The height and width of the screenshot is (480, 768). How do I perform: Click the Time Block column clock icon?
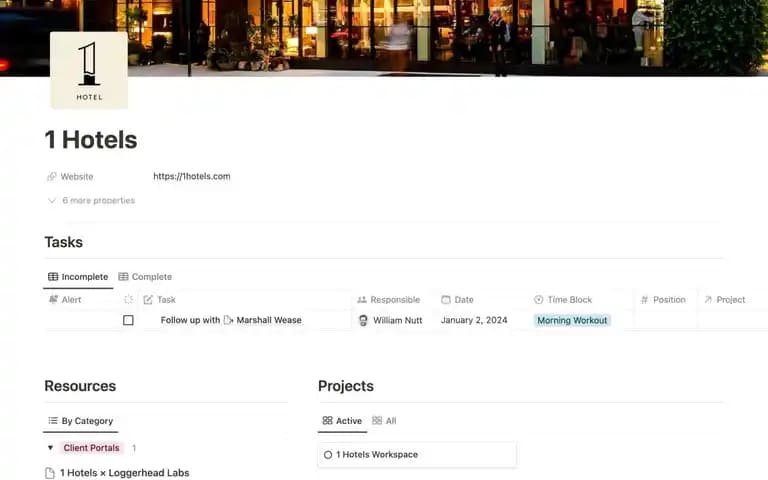[x=538, y=299]
